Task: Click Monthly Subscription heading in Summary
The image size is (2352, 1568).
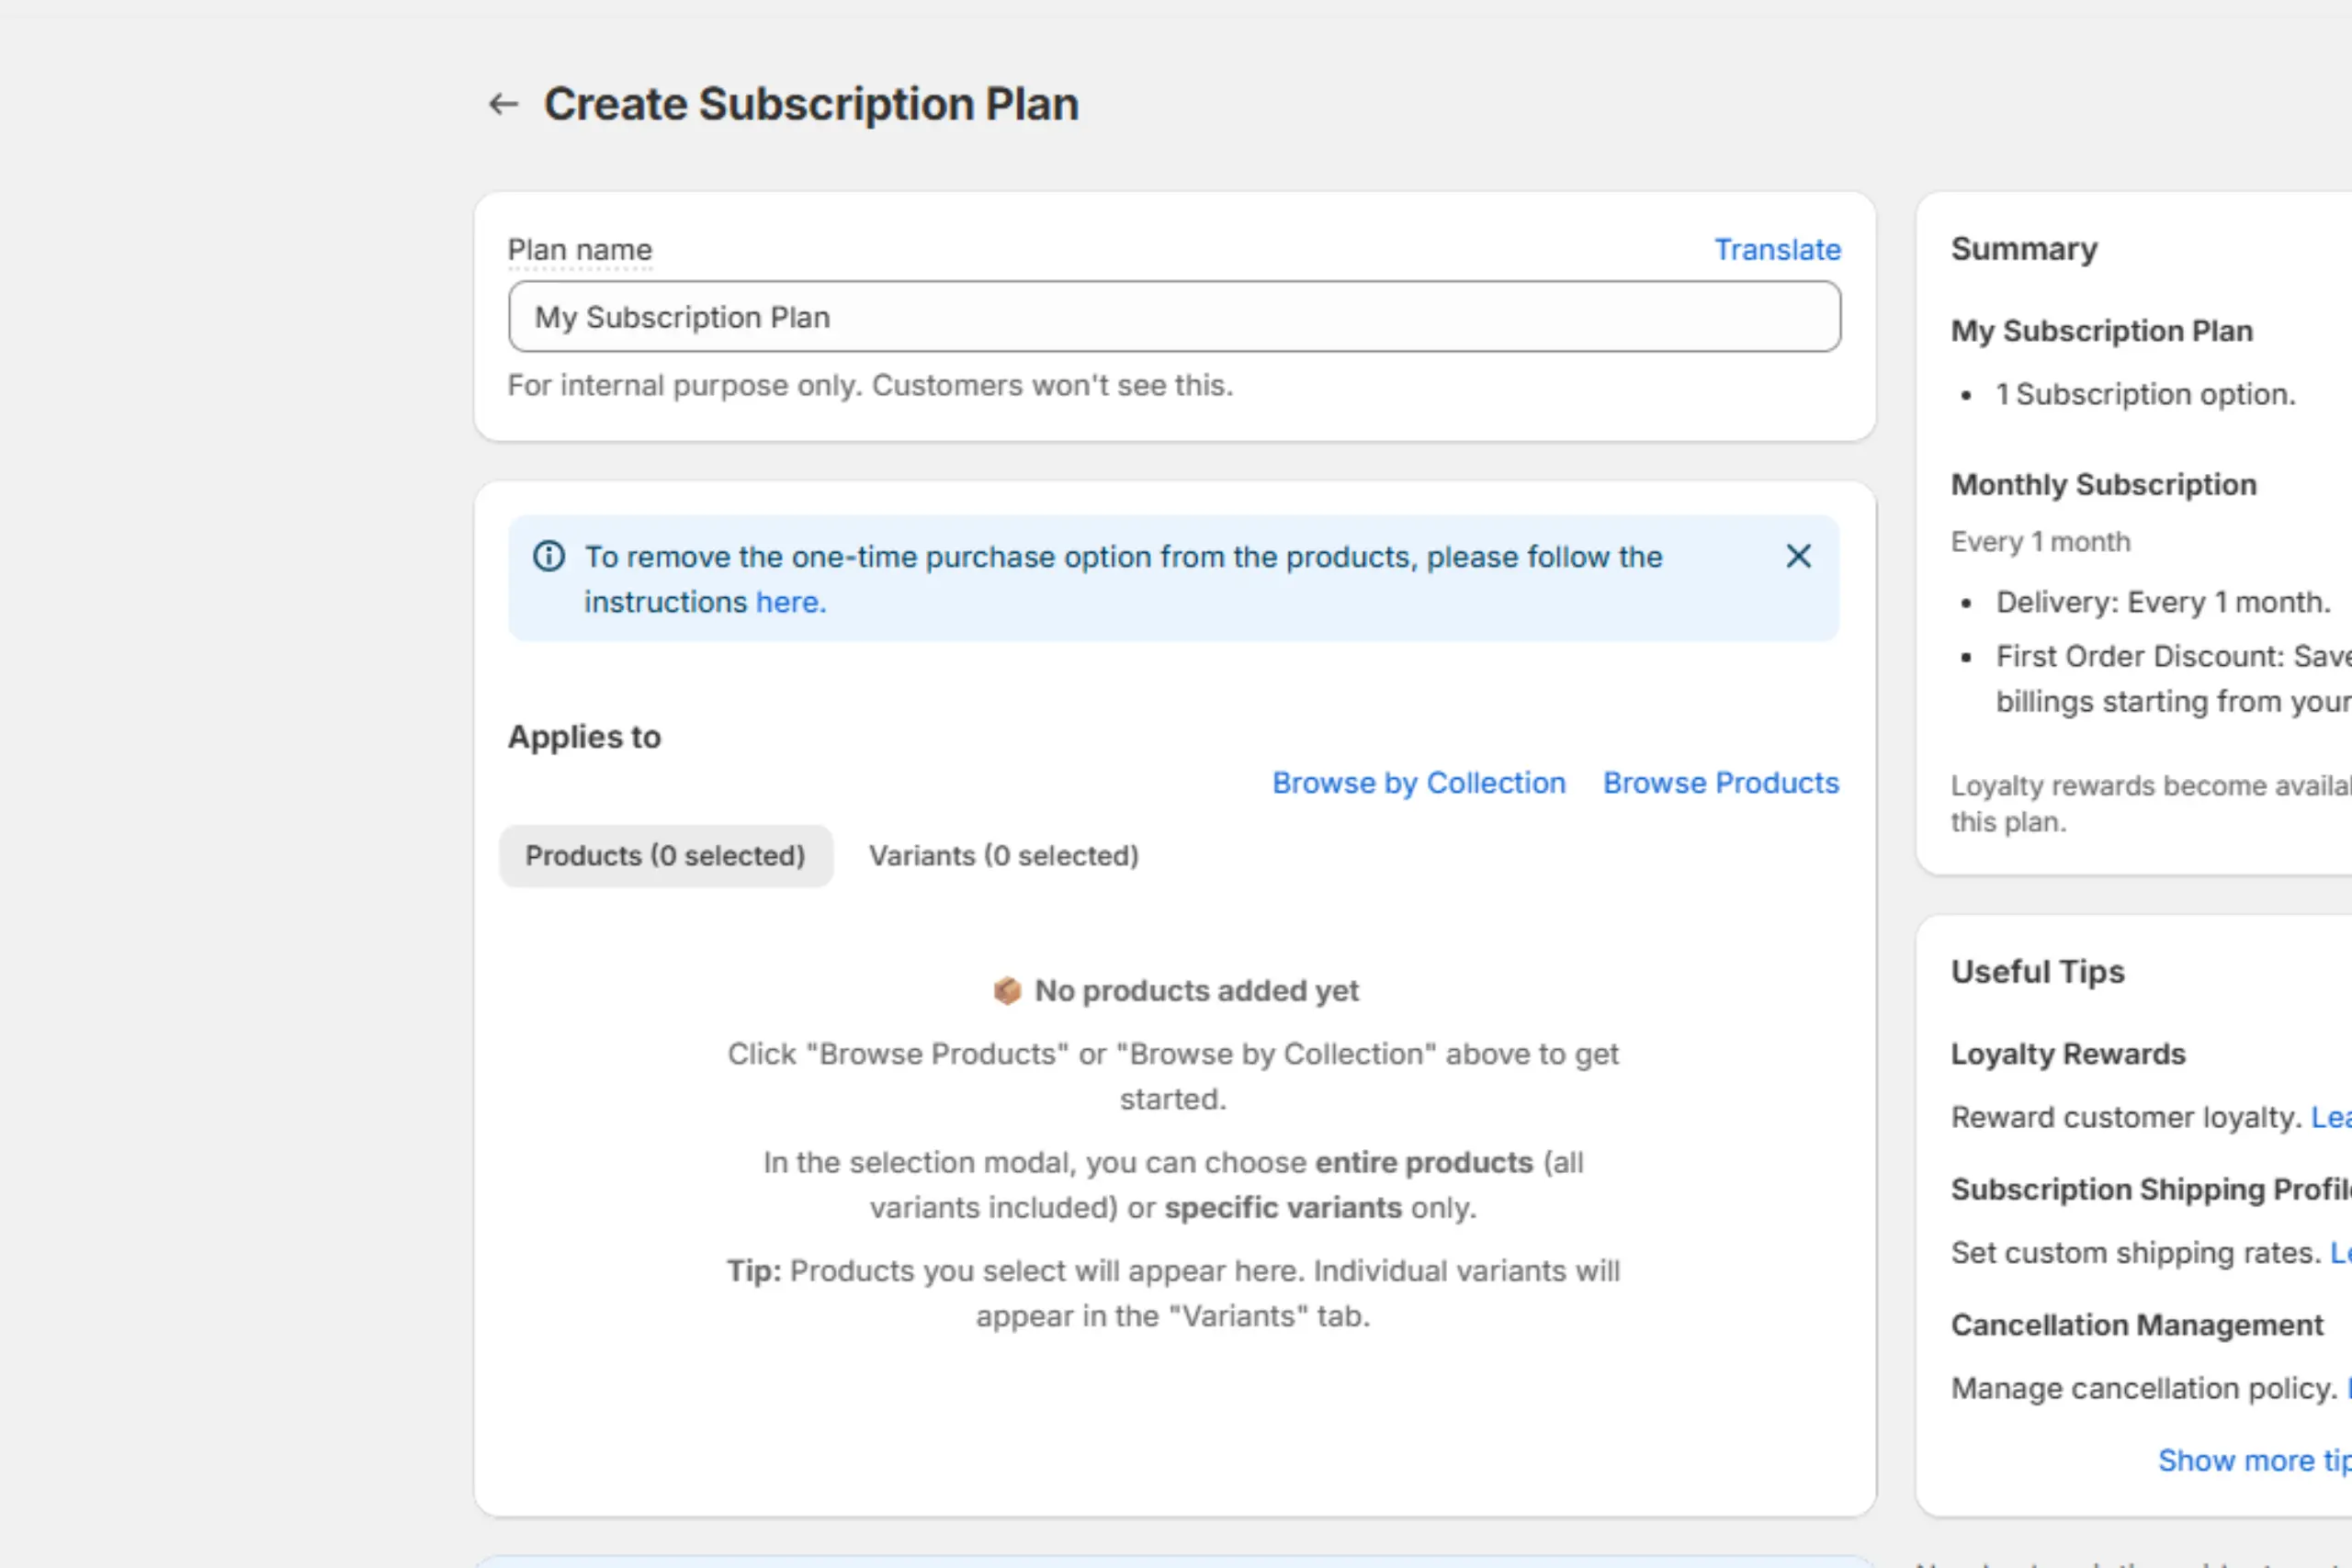Action: tap(2104, 485)
